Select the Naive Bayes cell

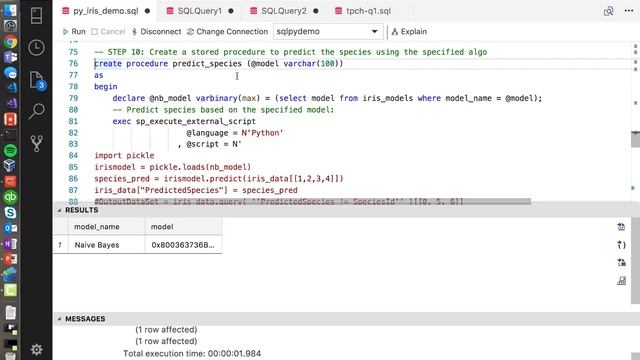[x=106, y=245]
